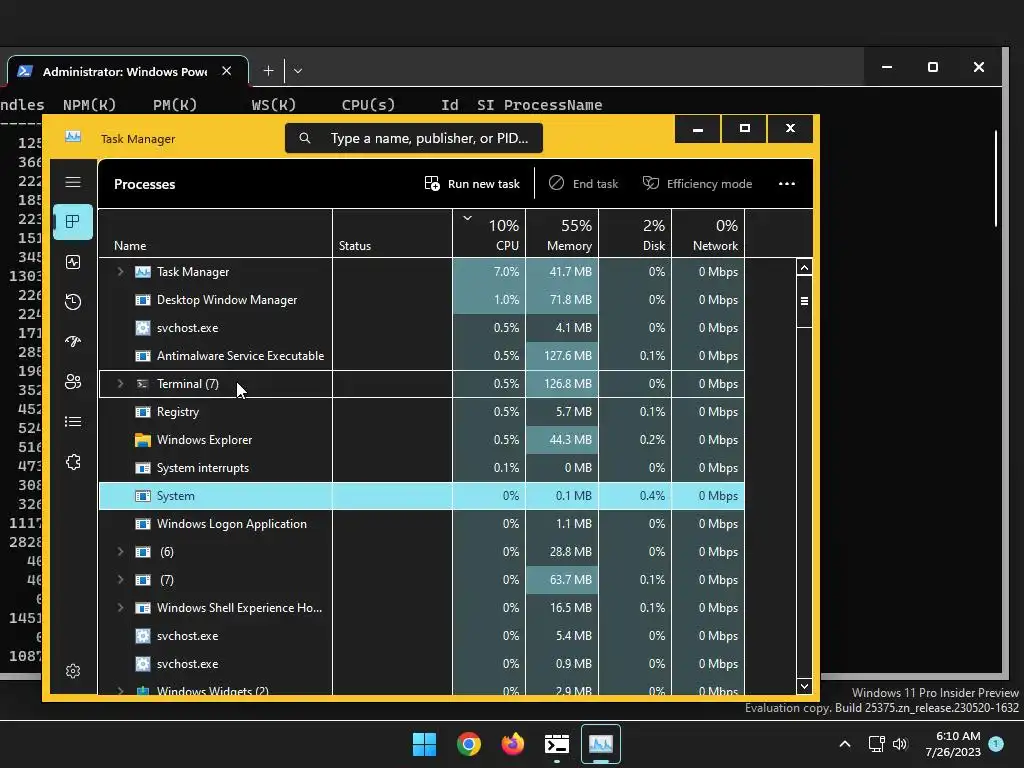Expand the unnamed (6) process group
The width and height of the screenshot is (1024, 768).
[120, 552]
